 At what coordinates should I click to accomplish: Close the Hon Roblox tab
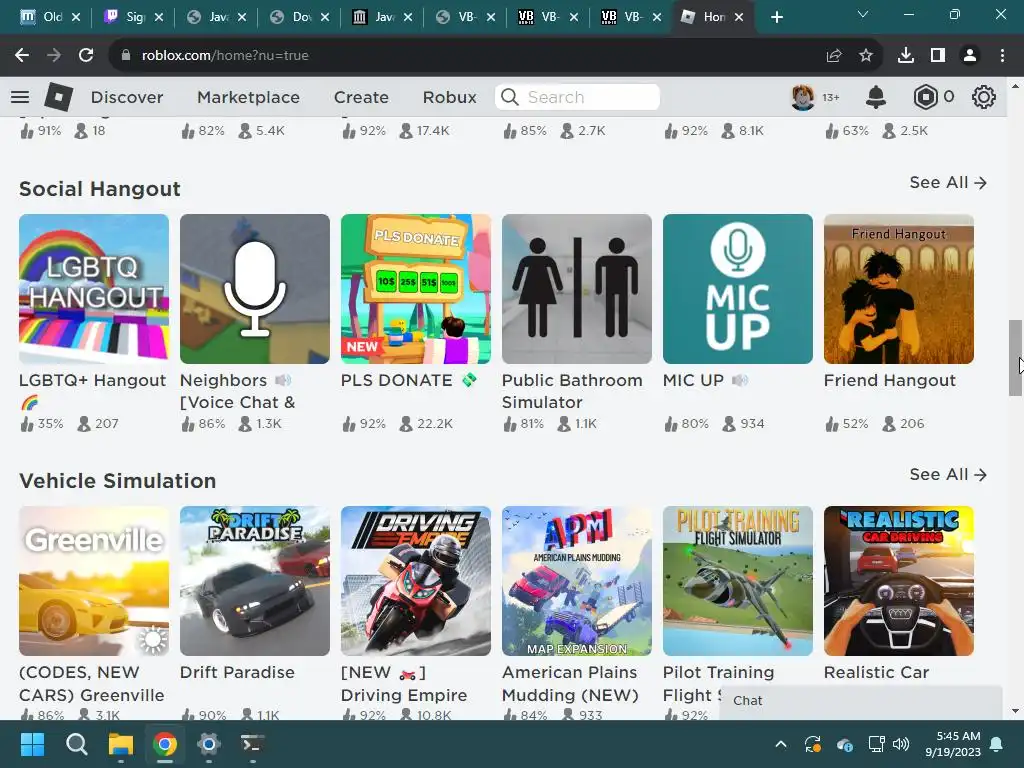point(739,17)
